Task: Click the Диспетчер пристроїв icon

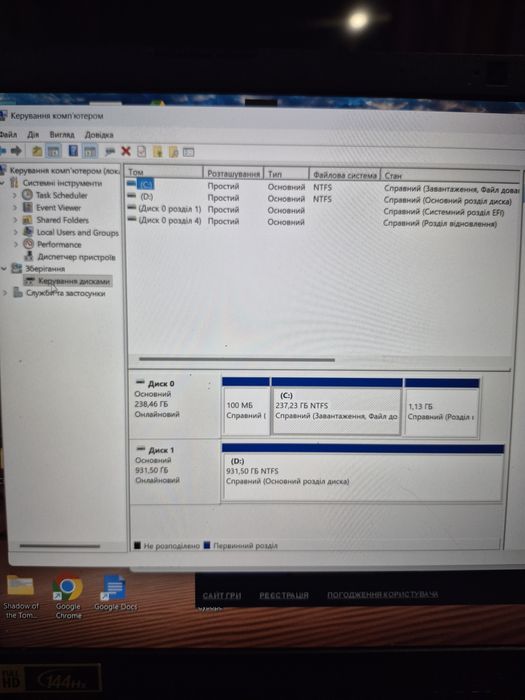Action: click(x=29, y=256)
